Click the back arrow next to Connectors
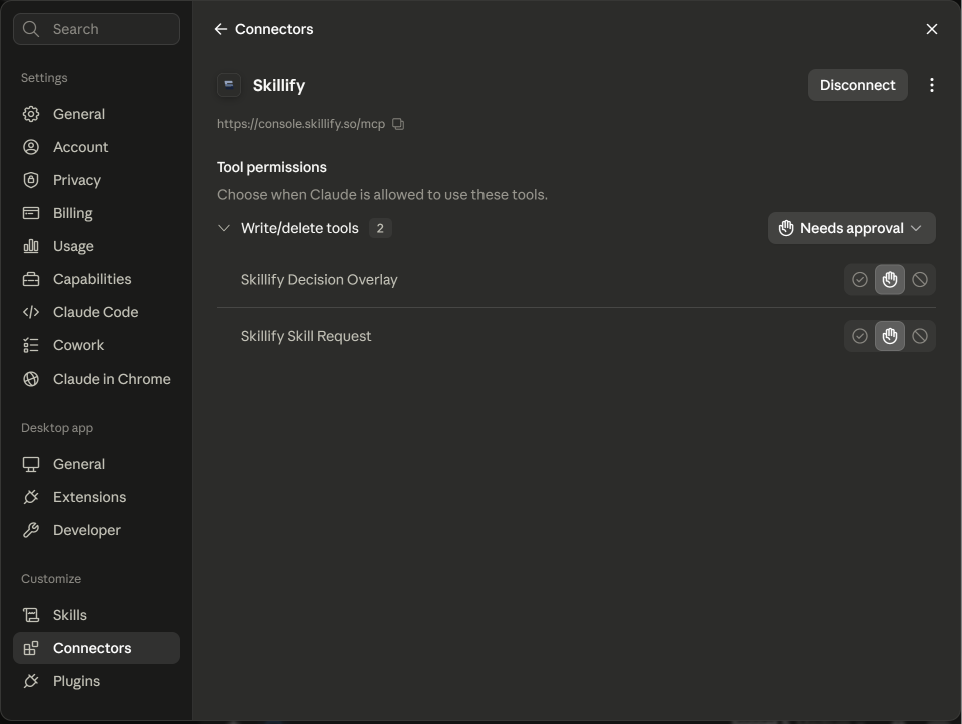Screen dimensions: 962x724 point(221,29)
